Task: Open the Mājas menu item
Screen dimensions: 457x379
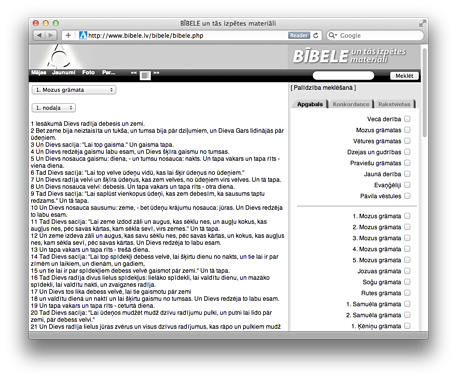Action: (x=39, y=72)
